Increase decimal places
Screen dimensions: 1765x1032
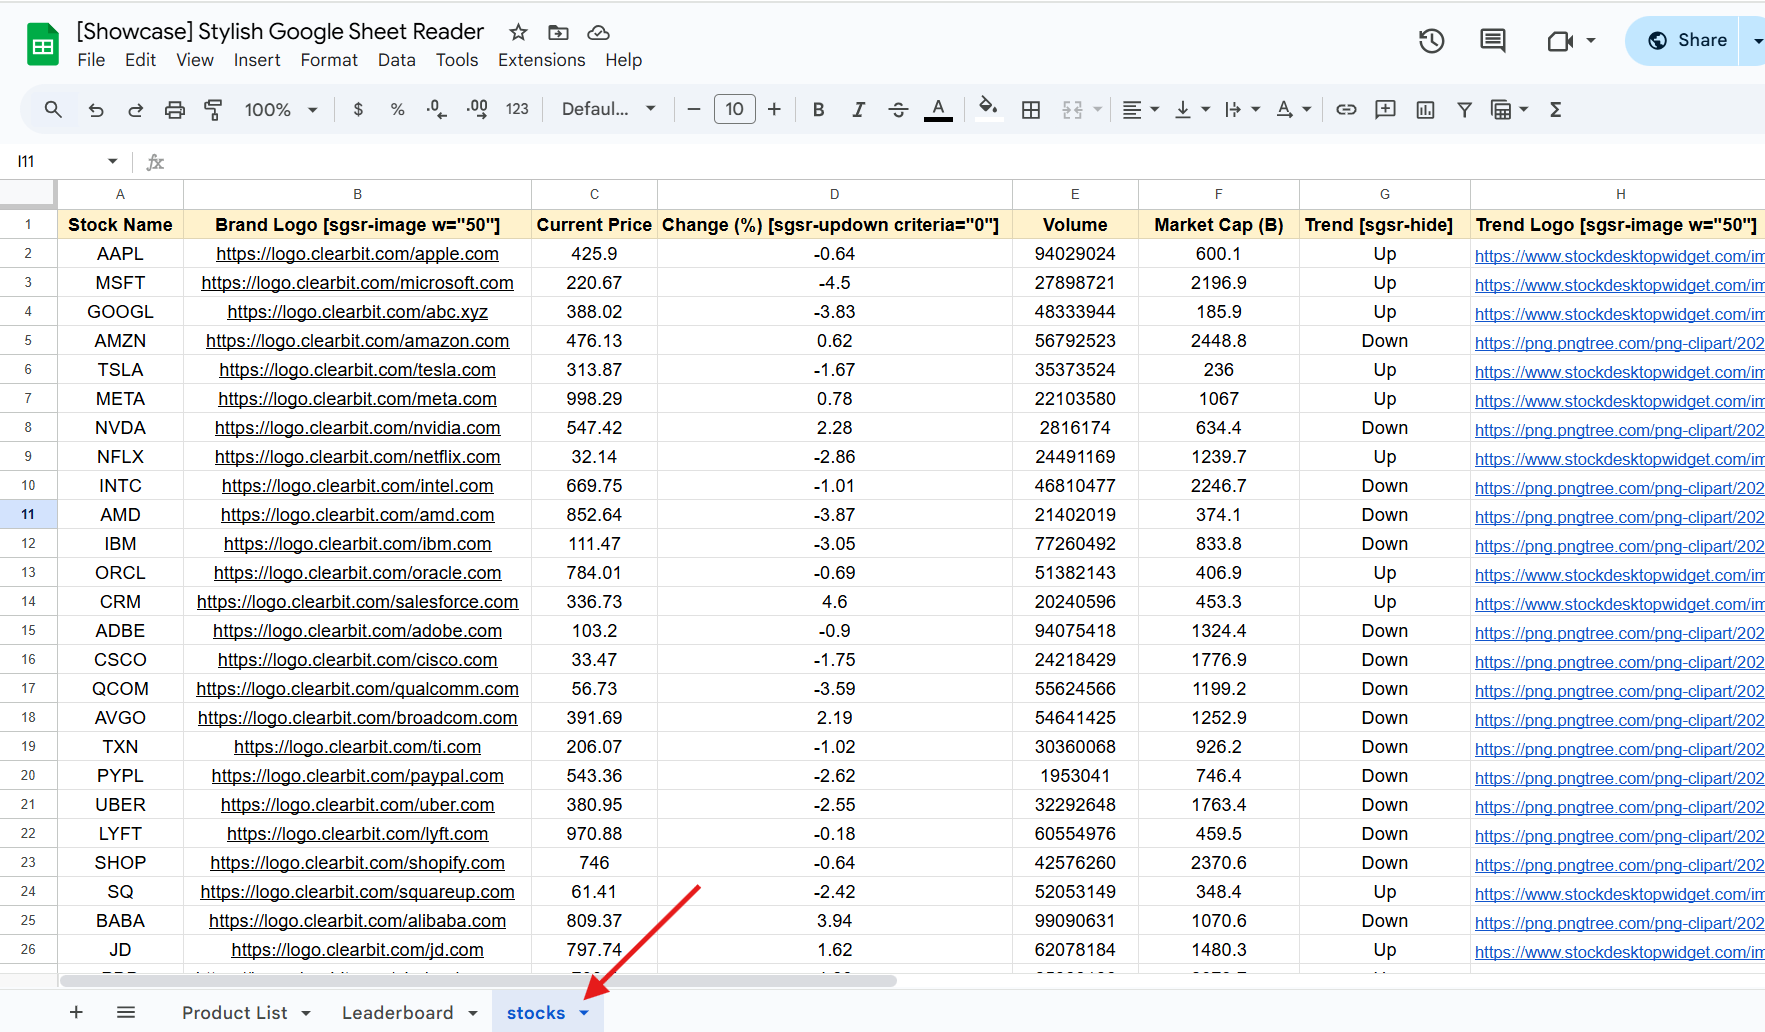[x=477, y=109]
